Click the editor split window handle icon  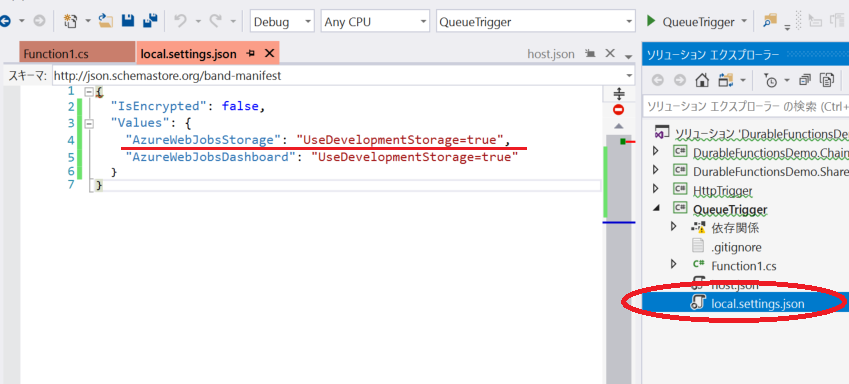point(619,94)
